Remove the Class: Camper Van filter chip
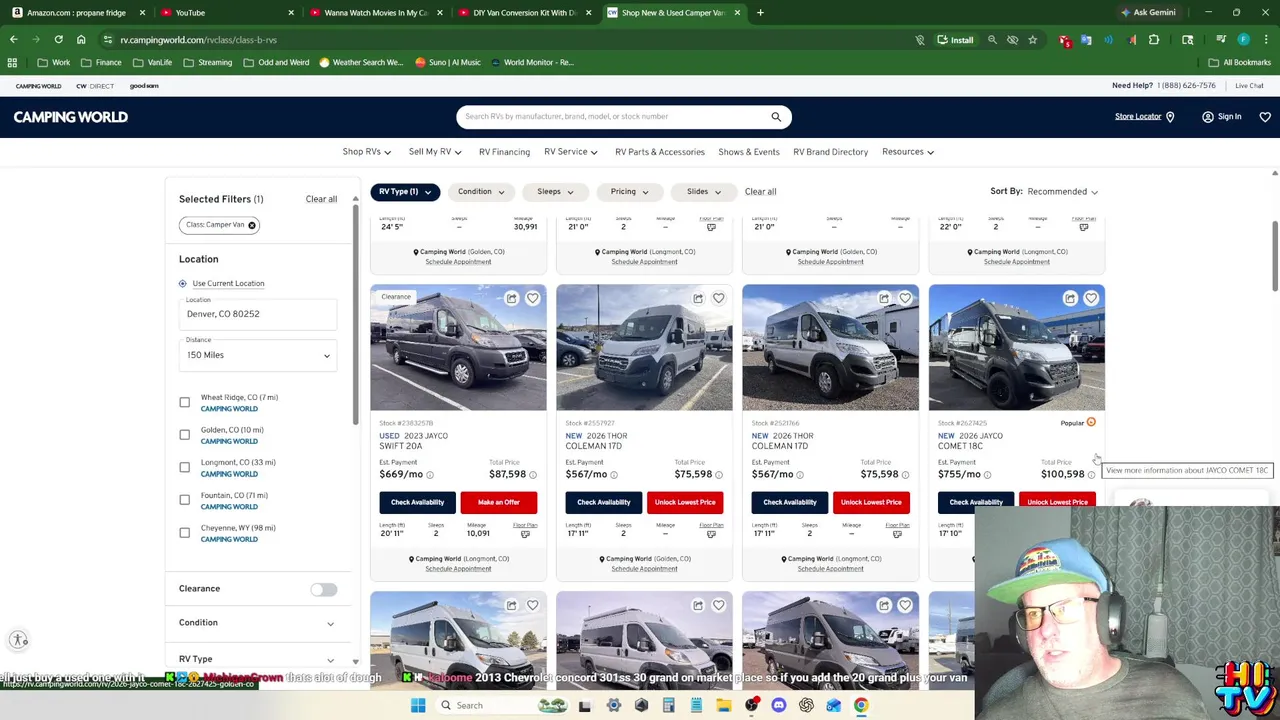This screenshot has width=1280, height=720. [x=252, y=225]
